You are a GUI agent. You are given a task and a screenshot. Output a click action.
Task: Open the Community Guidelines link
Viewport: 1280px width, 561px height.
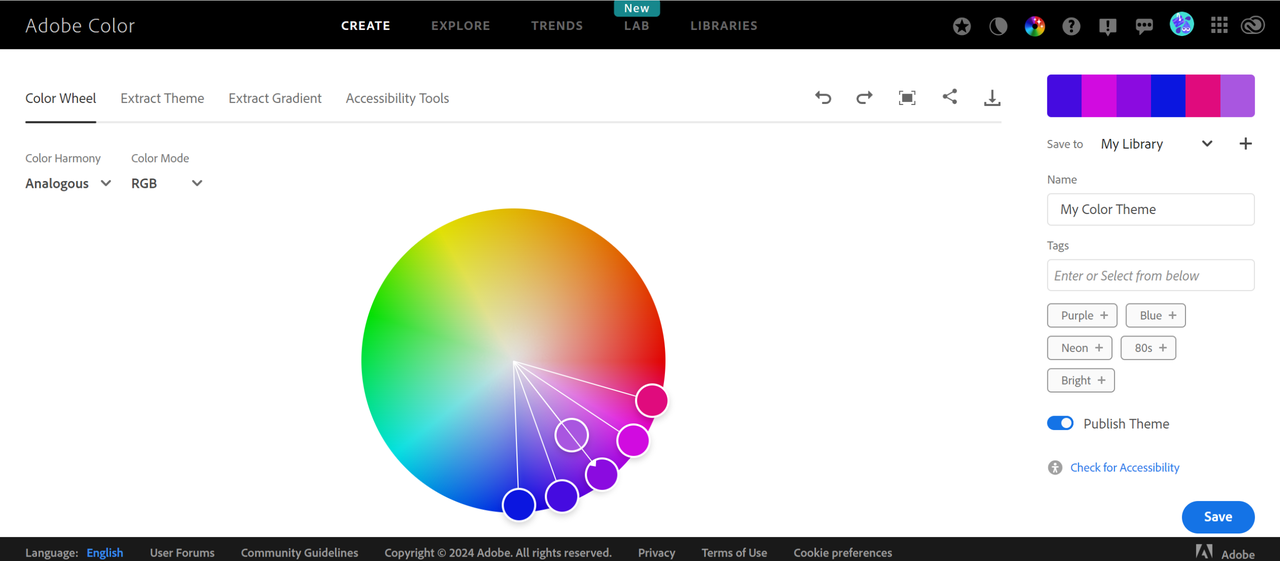click(299, 552)
